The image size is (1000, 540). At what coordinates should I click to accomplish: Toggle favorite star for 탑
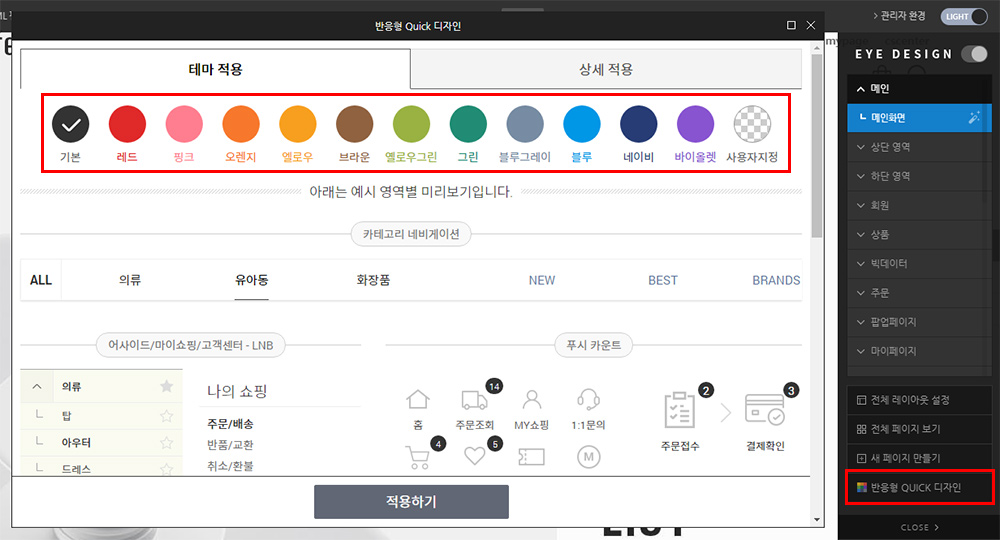coord(166,416)
